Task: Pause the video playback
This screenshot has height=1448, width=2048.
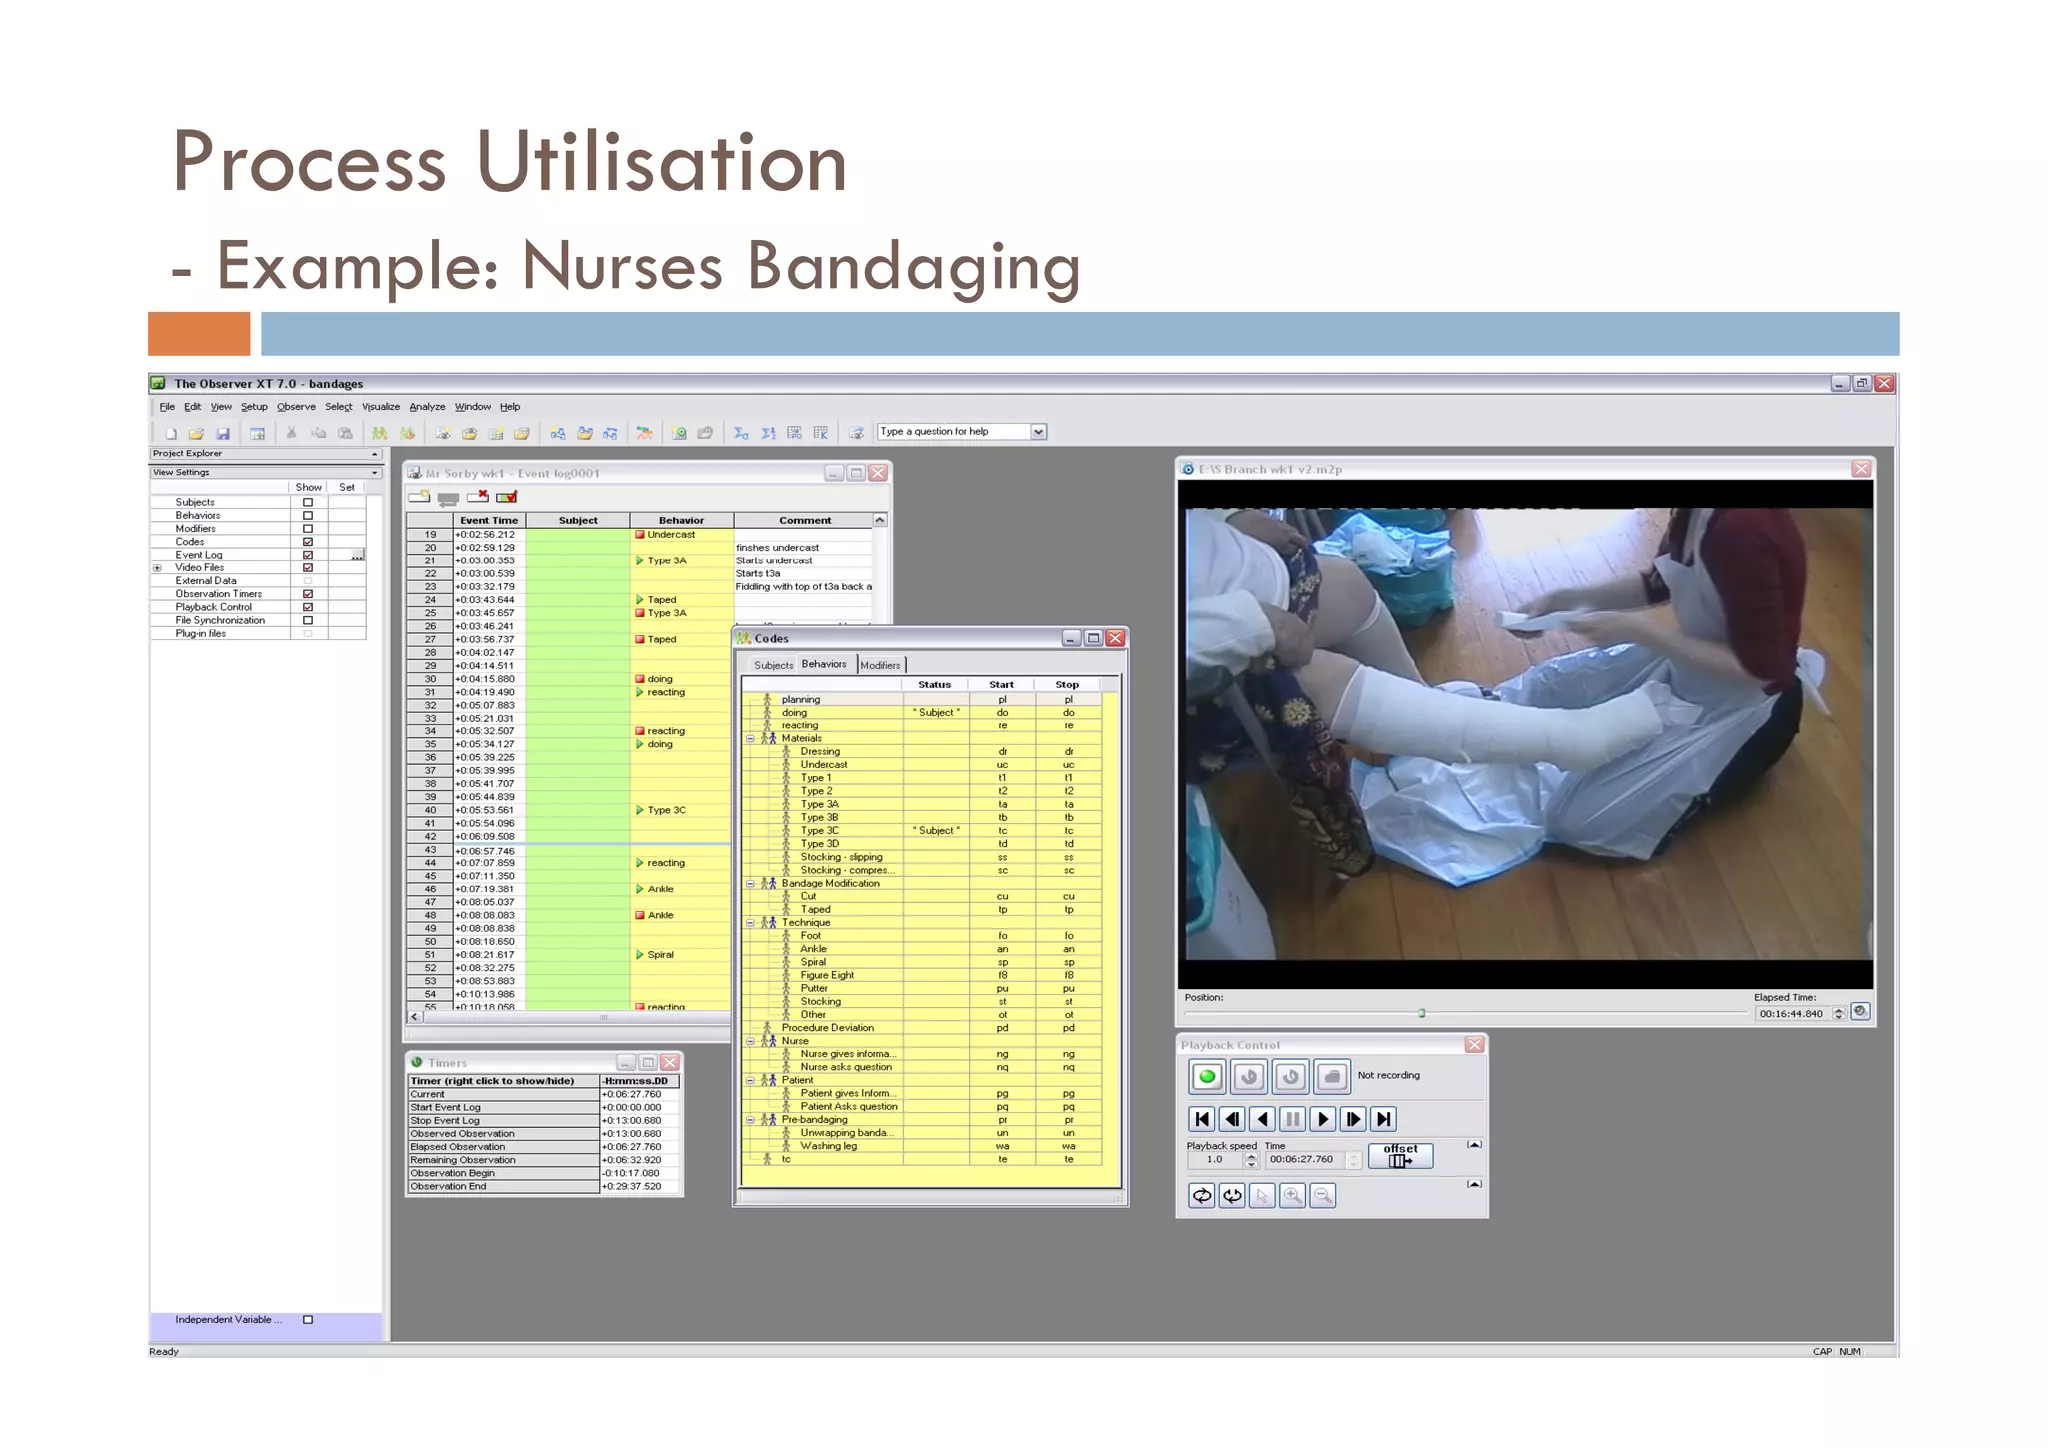Action: click(x=1292, y=1119)
